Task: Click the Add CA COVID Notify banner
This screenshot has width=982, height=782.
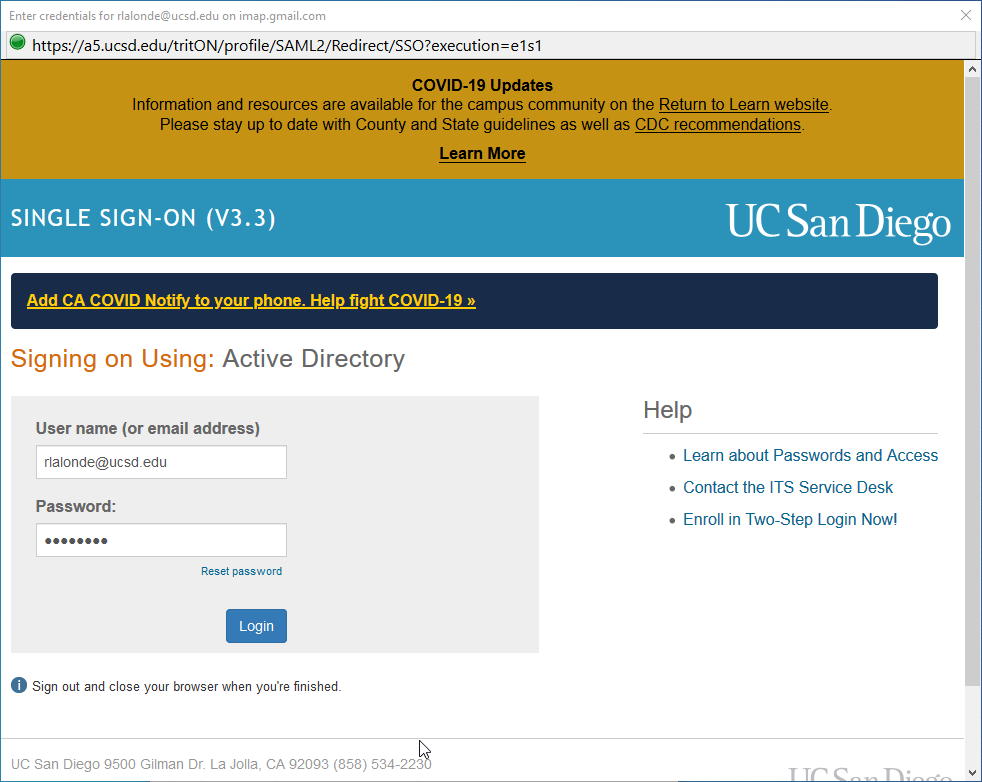Action: click(x=253, y=300)
